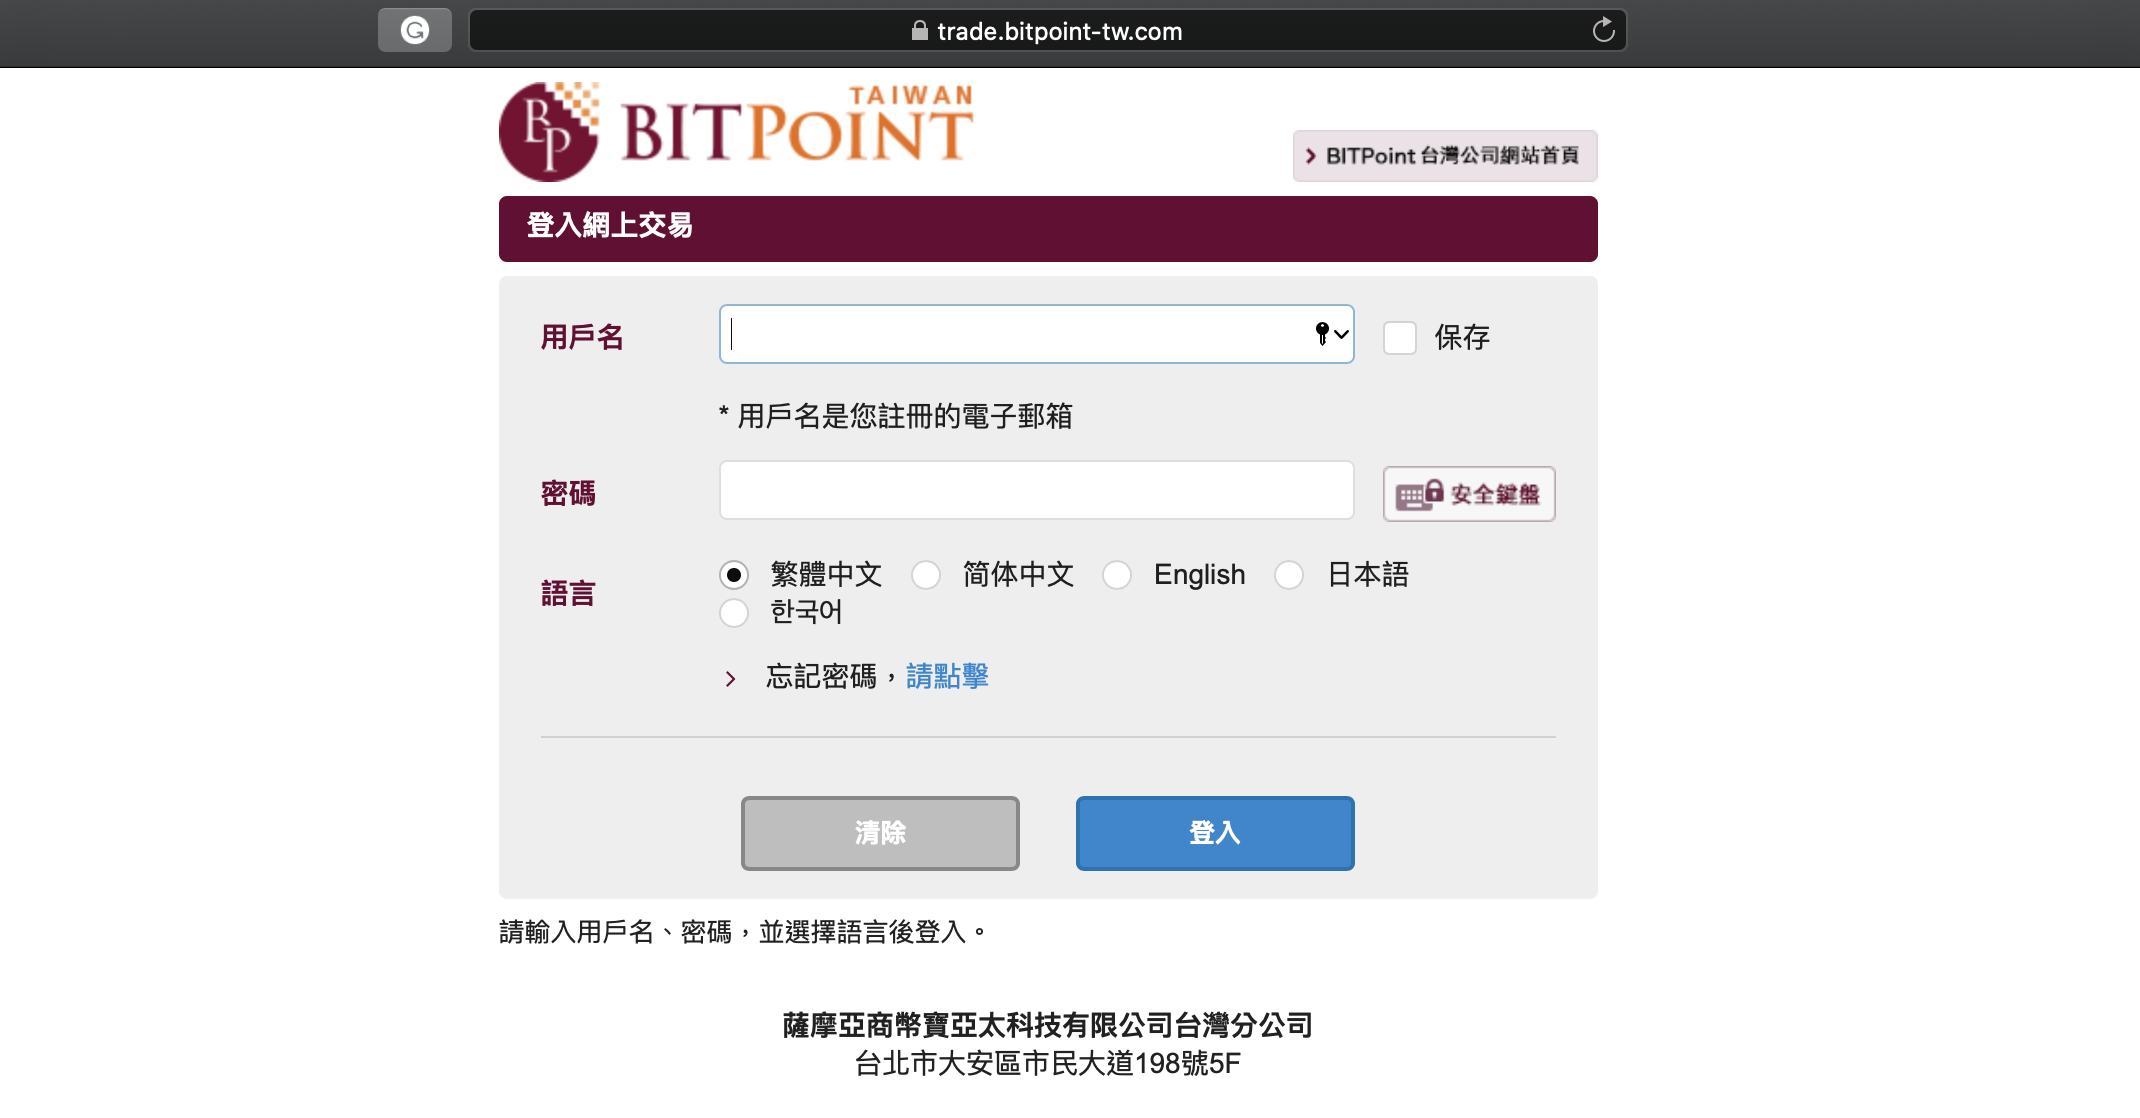Click into the 密碼 password field
Screen dimensions: 2140x1118
coord(1036,490)
